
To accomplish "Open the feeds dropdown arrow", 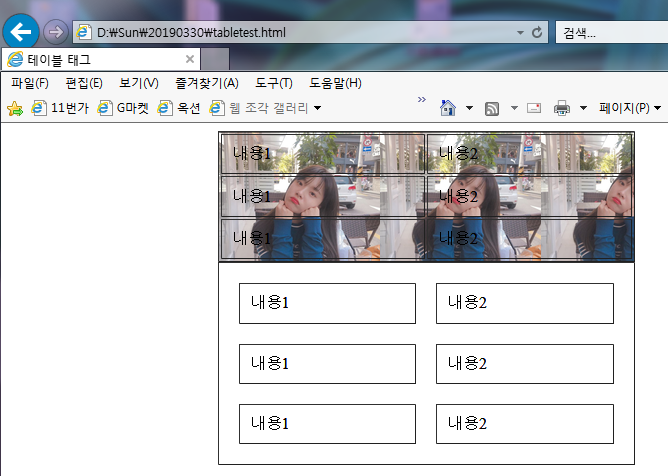I will (x=514, y=108).
